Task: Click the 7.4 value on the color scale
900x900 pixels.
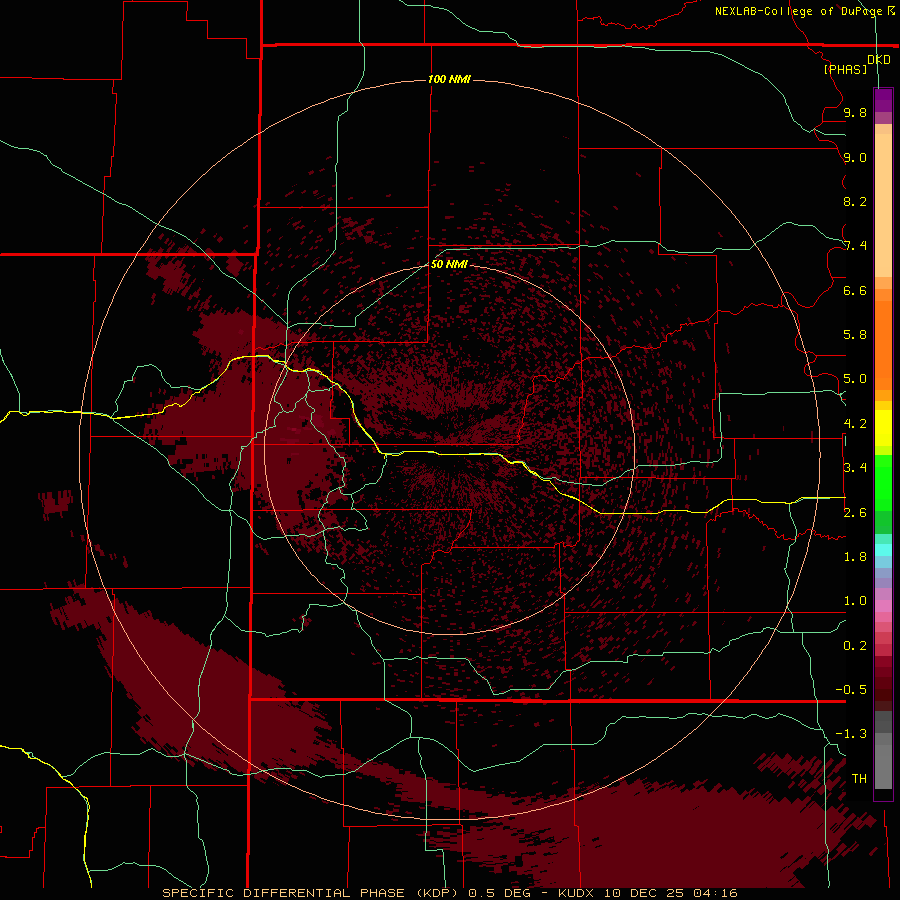Action: coord(855,246)
